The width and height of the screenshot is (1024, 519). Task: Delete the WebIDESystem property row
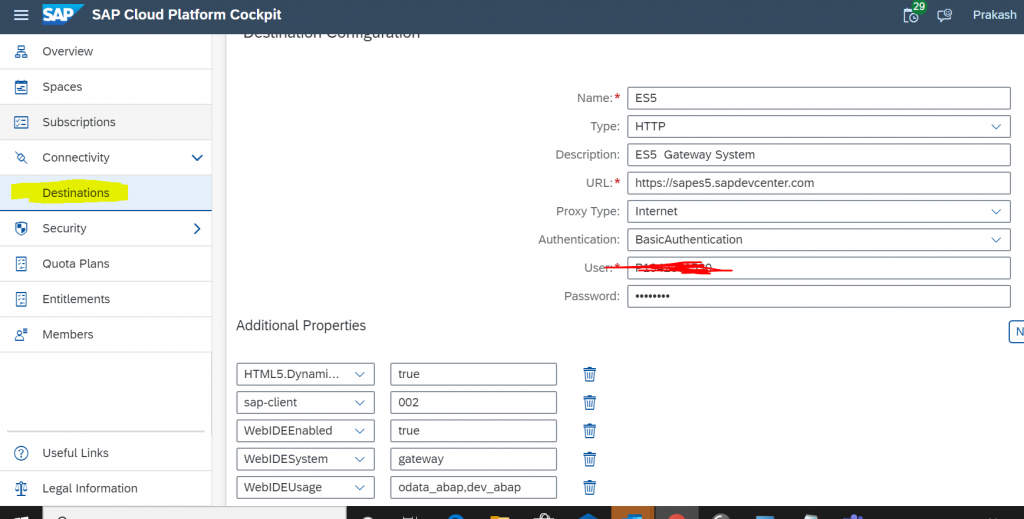[589, 459]
